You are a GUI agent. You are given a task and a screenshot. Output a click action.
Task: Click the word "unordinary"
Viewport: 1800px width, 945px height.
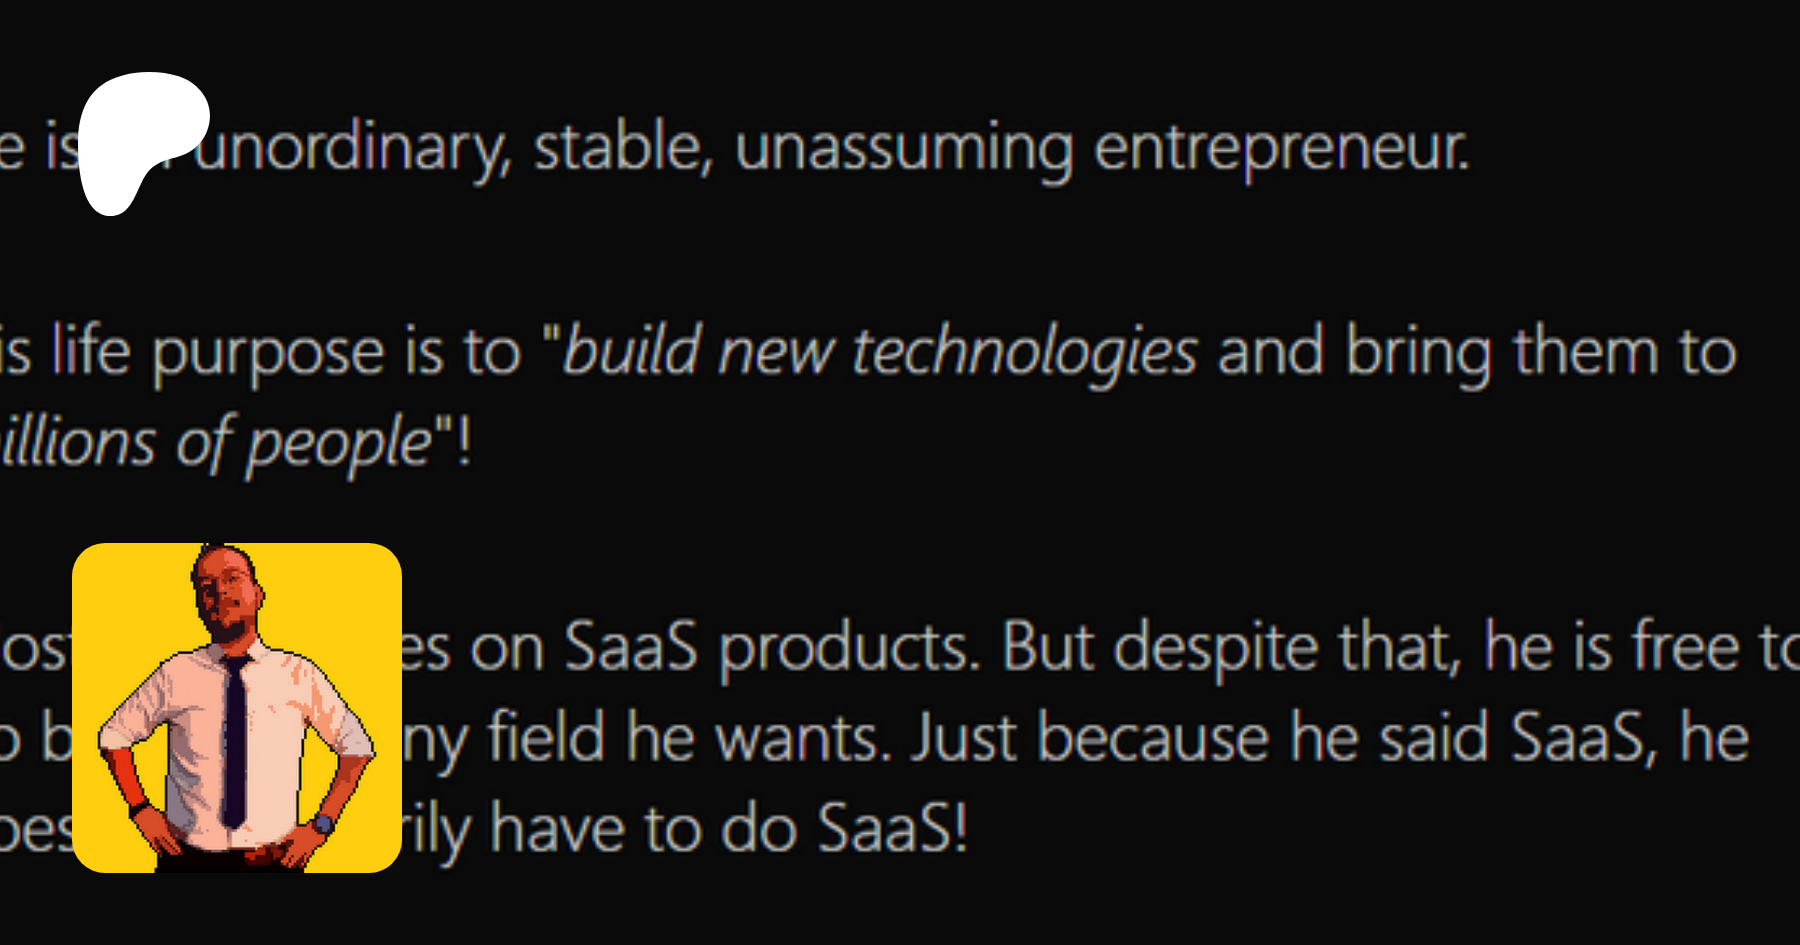[350, 150]
